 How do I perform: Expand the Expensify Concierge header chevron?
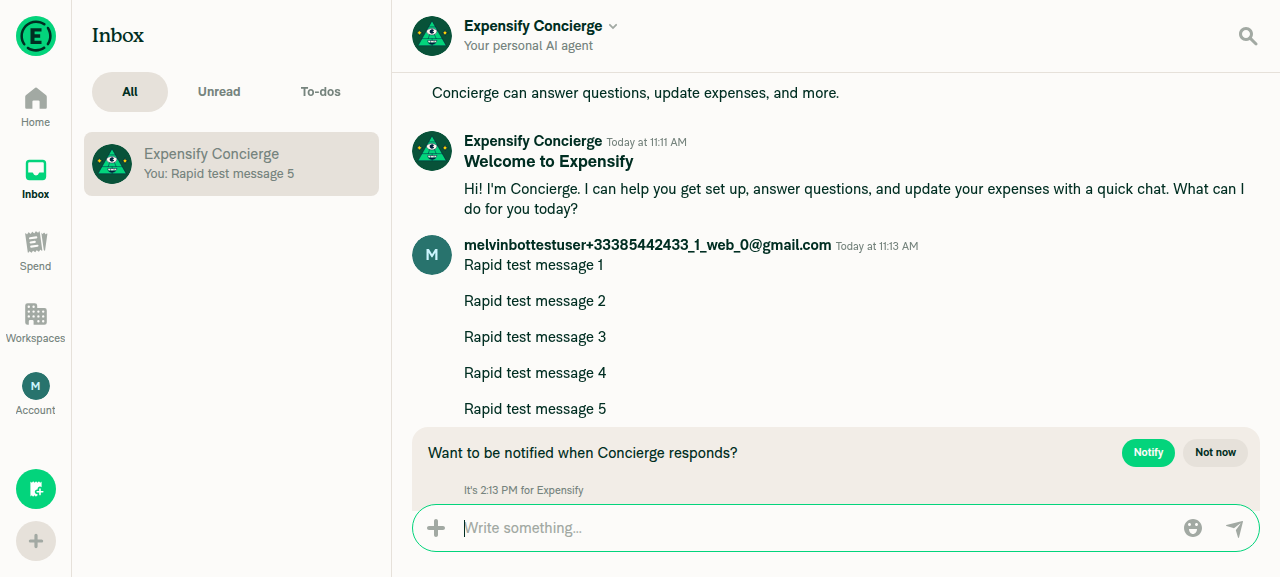point(613,26)
